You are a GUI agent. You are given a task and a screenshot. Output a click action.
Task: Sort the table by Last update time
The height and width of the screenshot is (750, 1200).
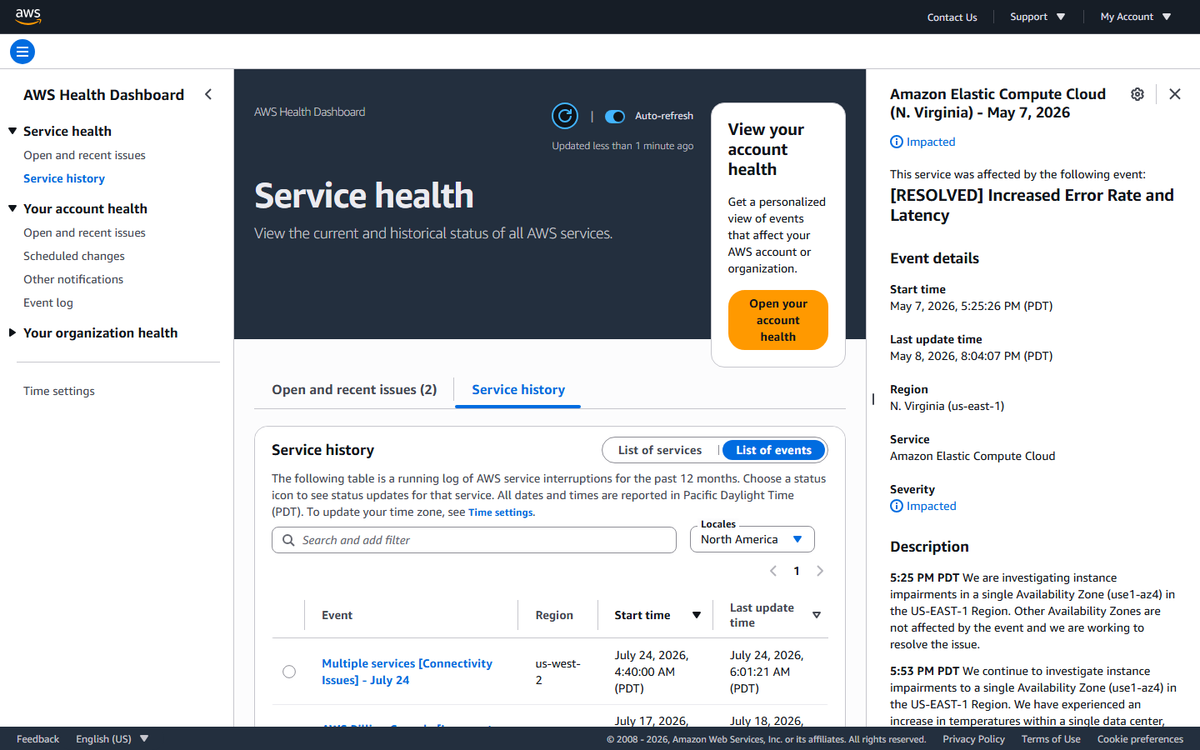point(775,615)
